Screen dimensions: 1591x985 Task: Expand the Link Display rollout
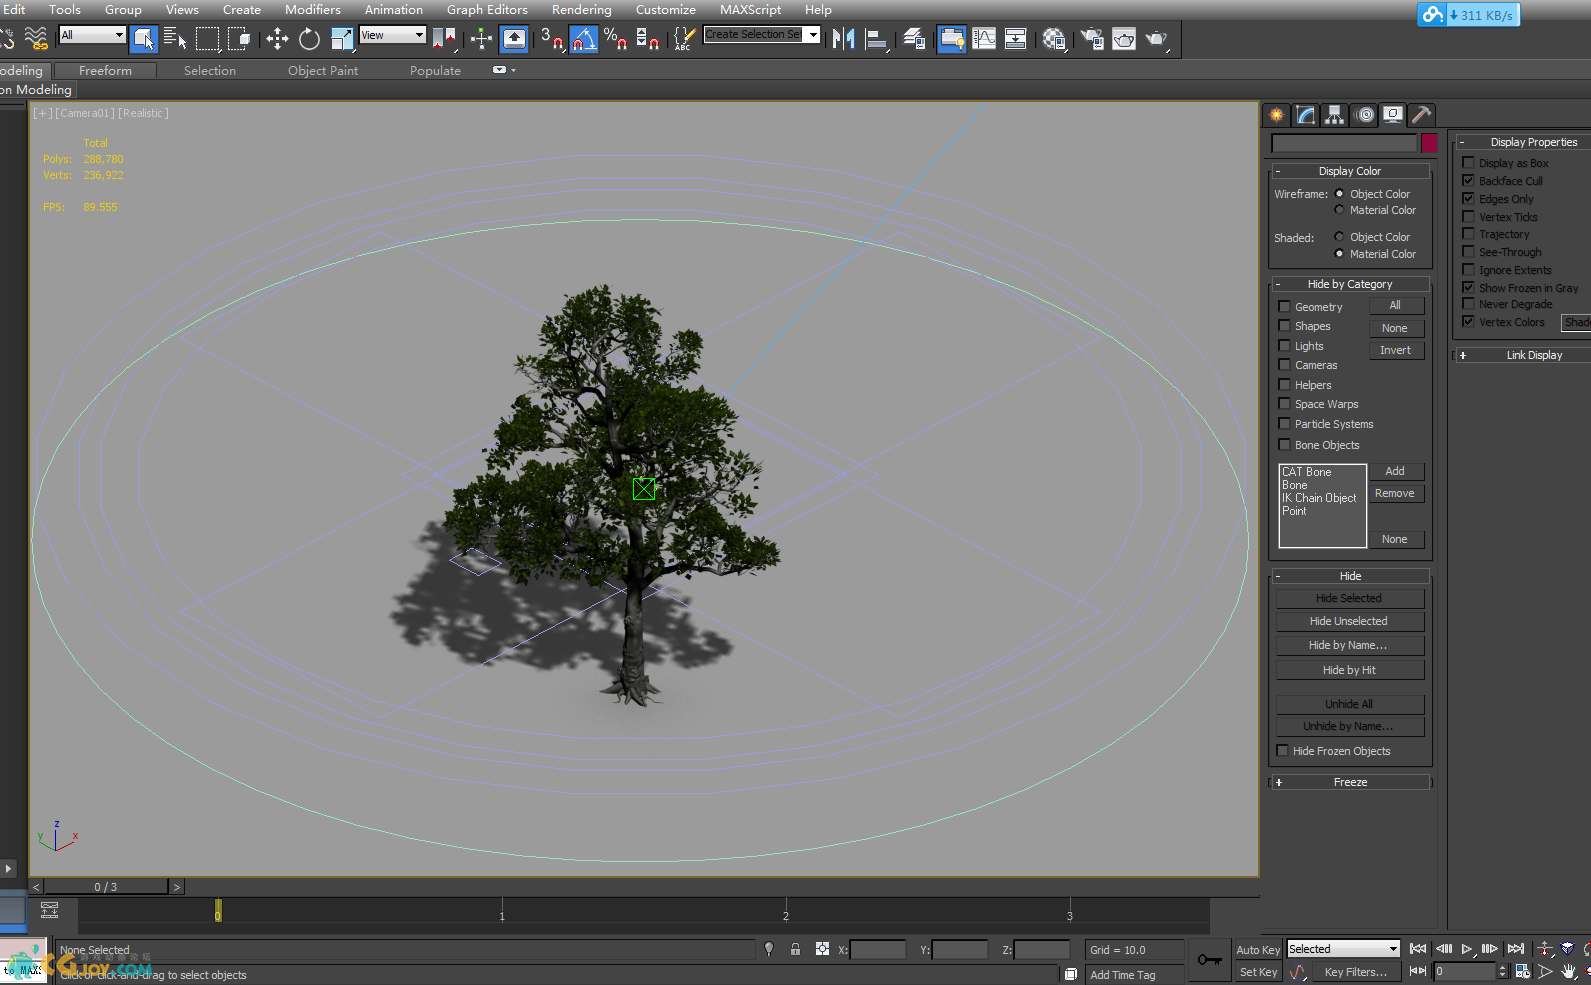1523,355
